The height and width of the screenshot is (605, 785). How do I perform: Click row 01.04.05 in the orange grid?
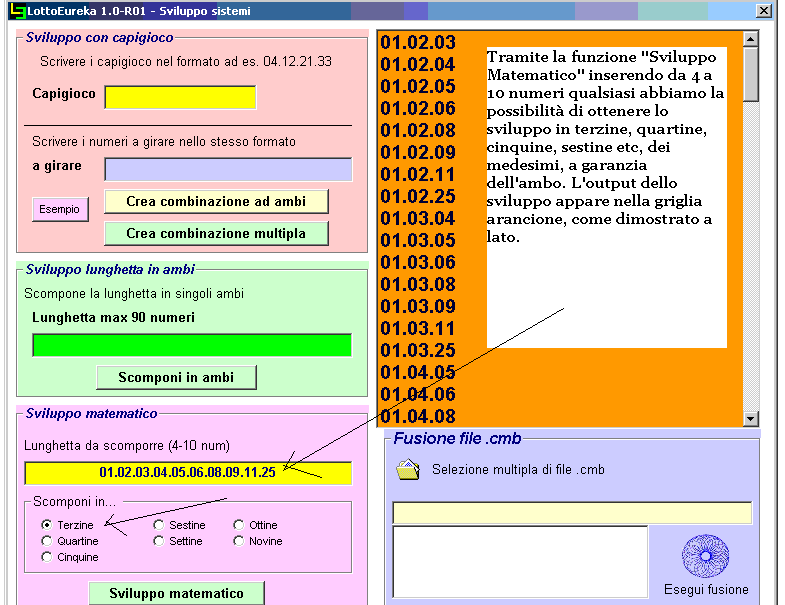[418, 373]
